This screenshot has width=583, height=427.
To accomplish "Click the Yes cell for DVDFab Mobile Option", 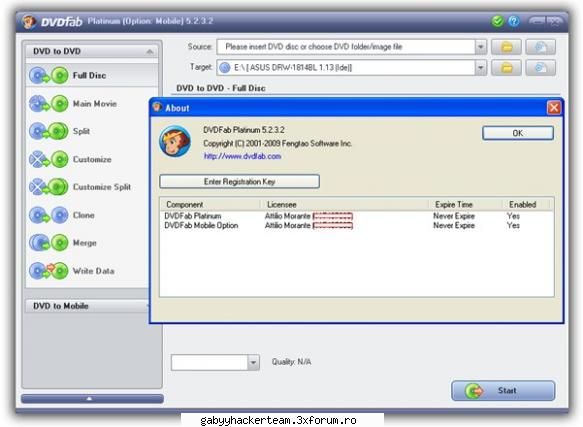I will (x=513, y=225).
